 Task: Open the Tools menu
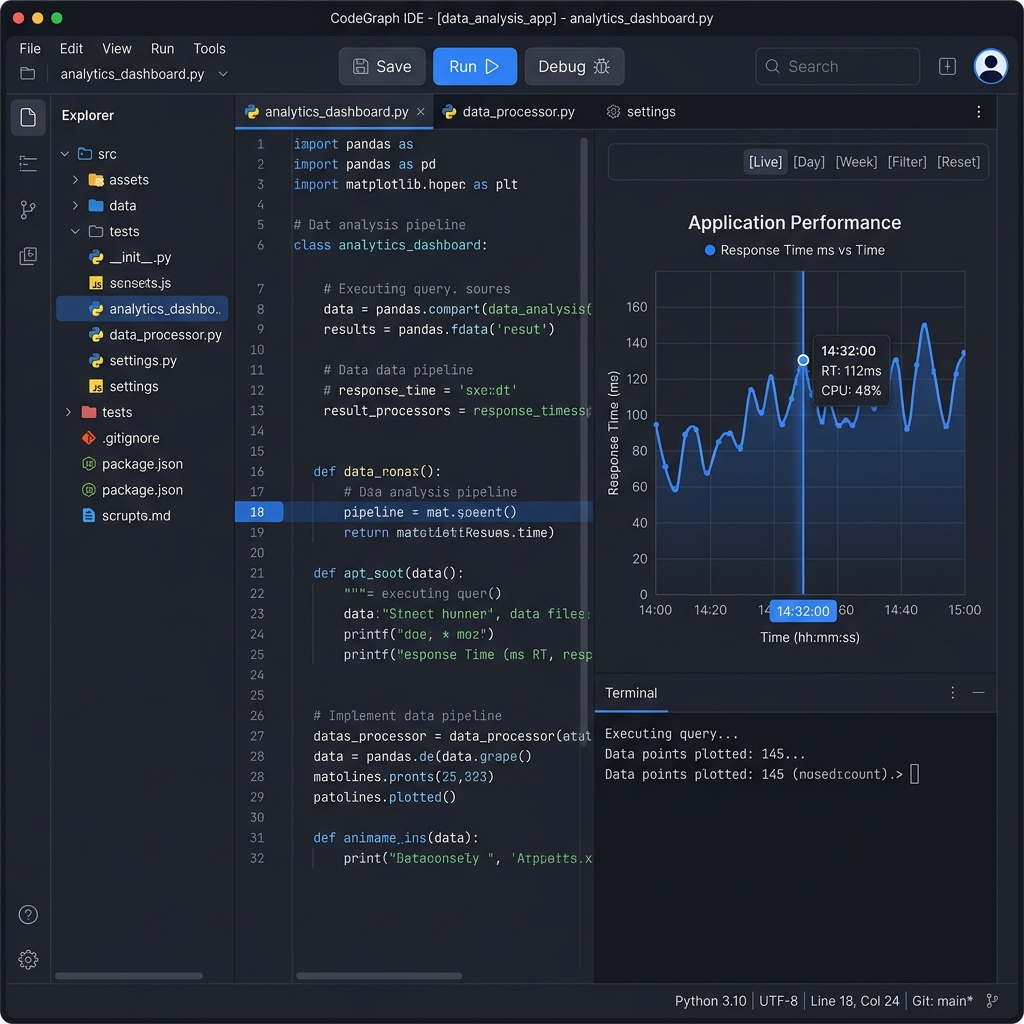pos(209,48)
